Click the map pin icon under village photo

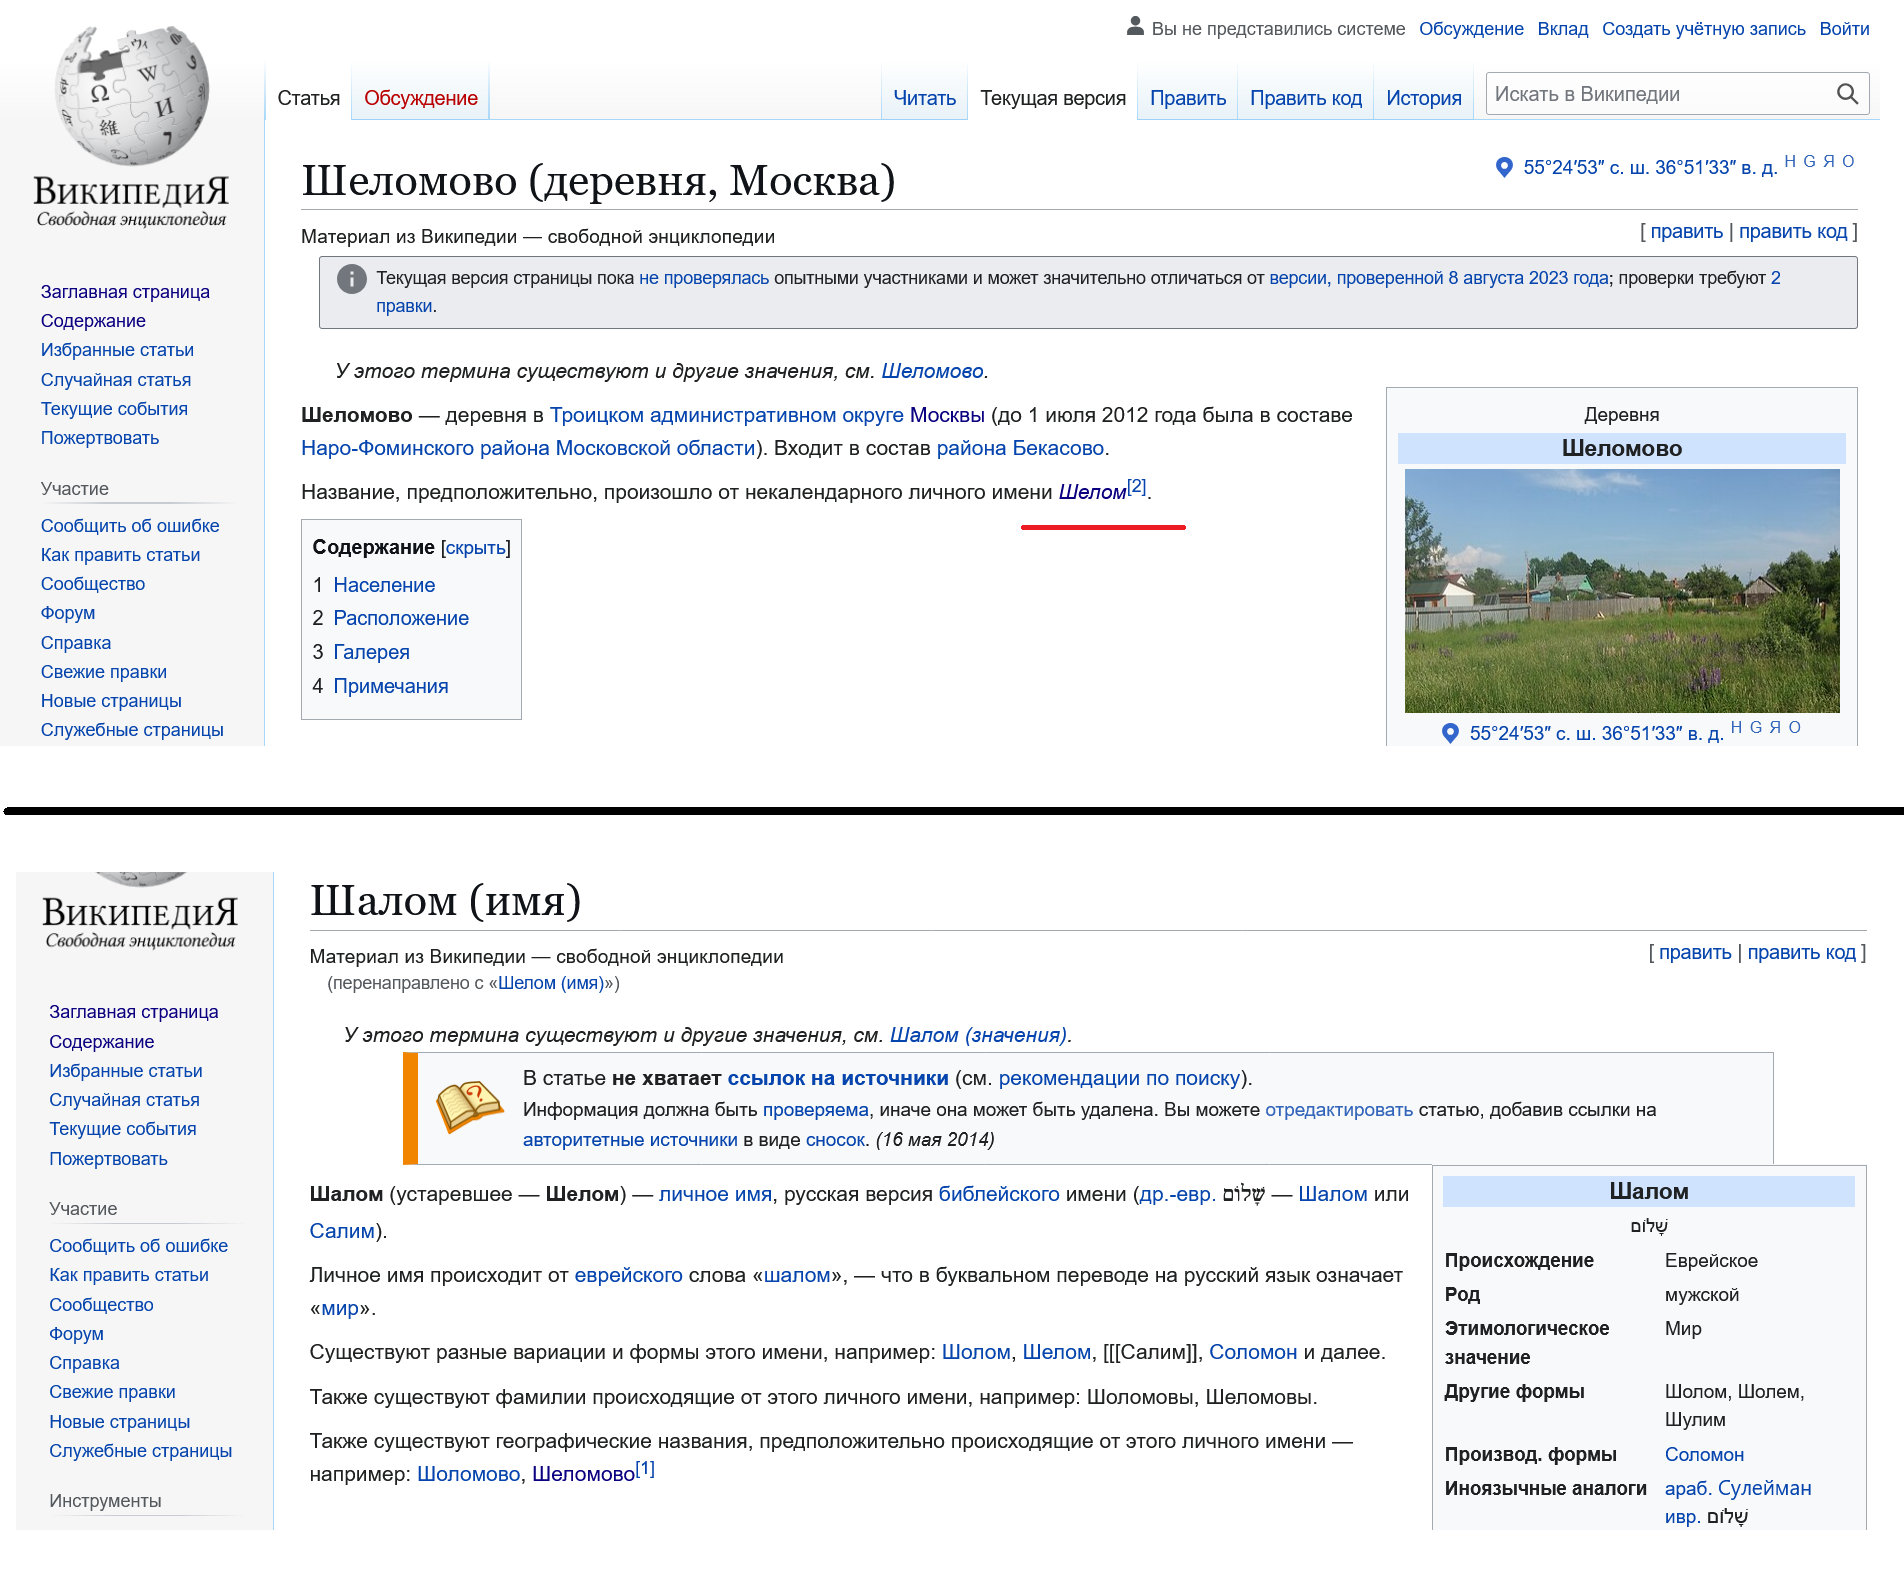pyautogui.click(x=1450, y=733)
